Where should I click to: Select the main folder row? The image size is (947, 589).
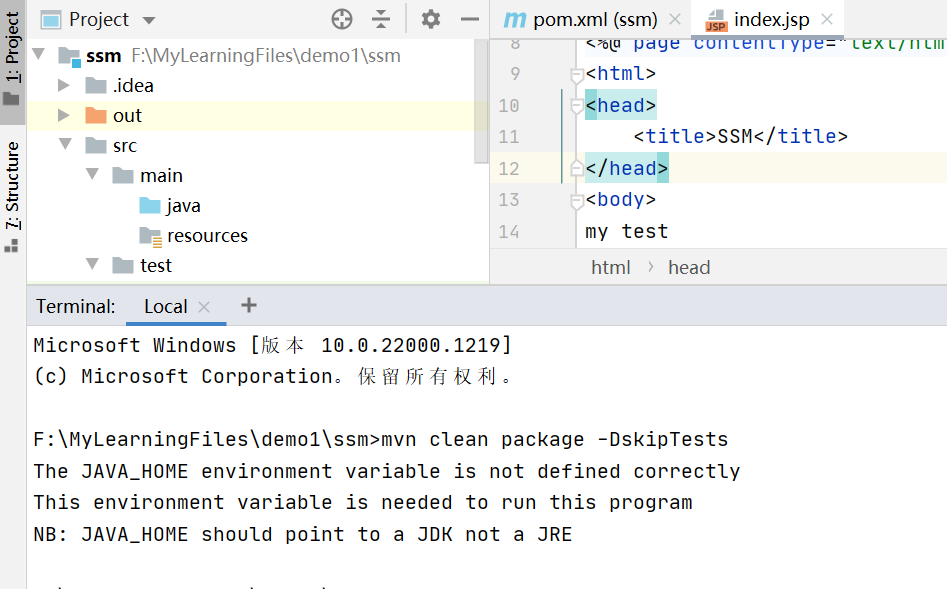click(x=257, y=175)
